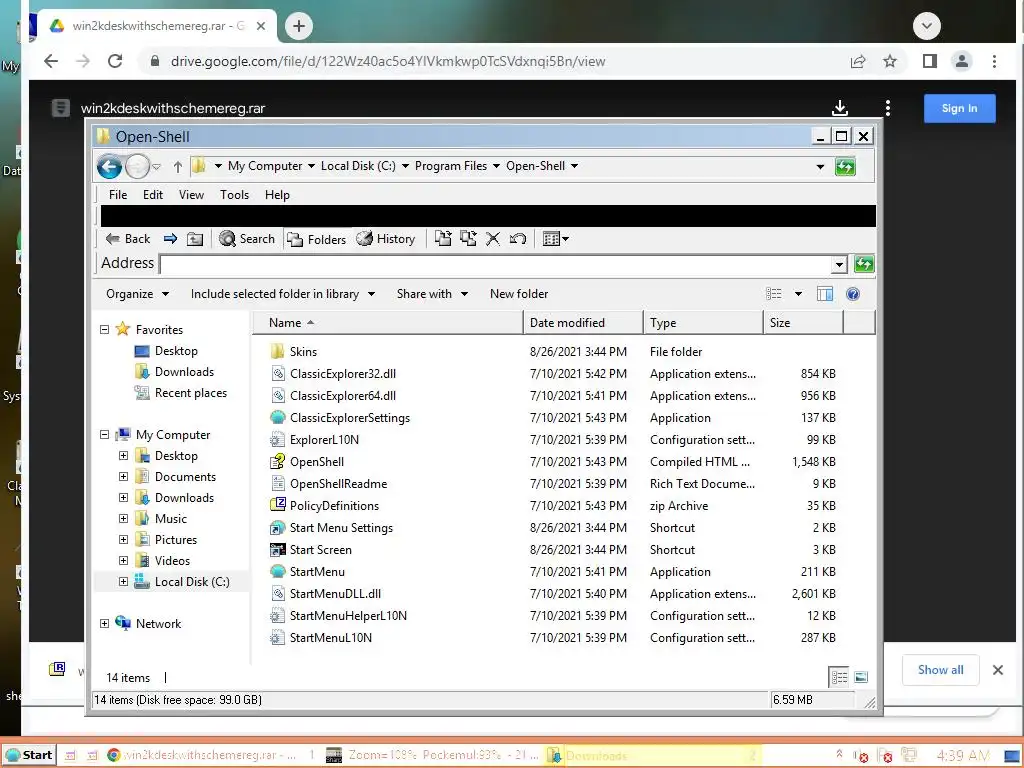The height and width of the screenshot is (768, 1024).
Task: Click the Delete X toolbar icon
Action: point(493,239)
